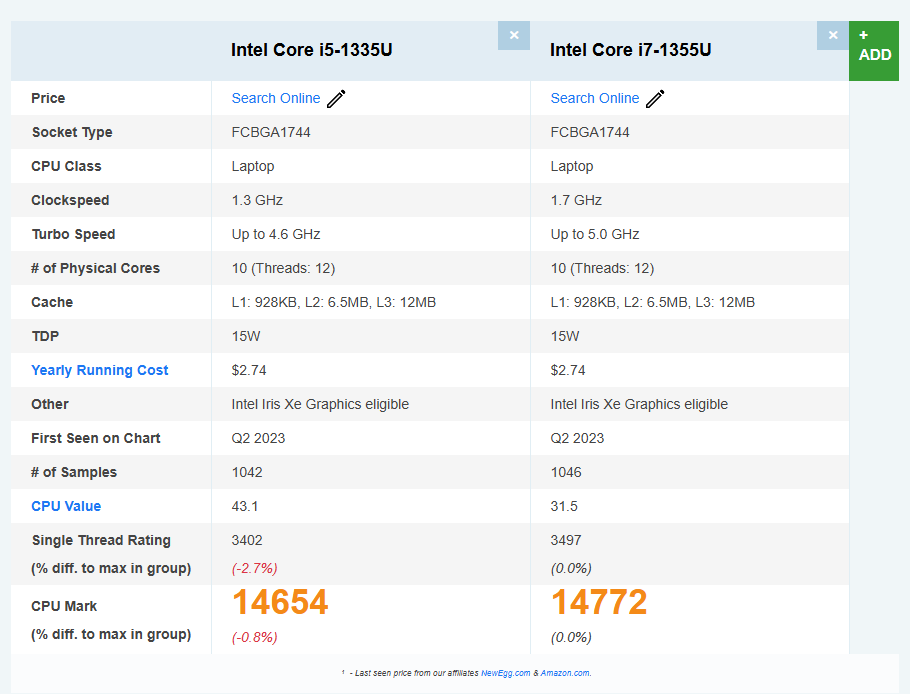Click the single thread rating 3402
910x694 pixels.
coord(247,540)
